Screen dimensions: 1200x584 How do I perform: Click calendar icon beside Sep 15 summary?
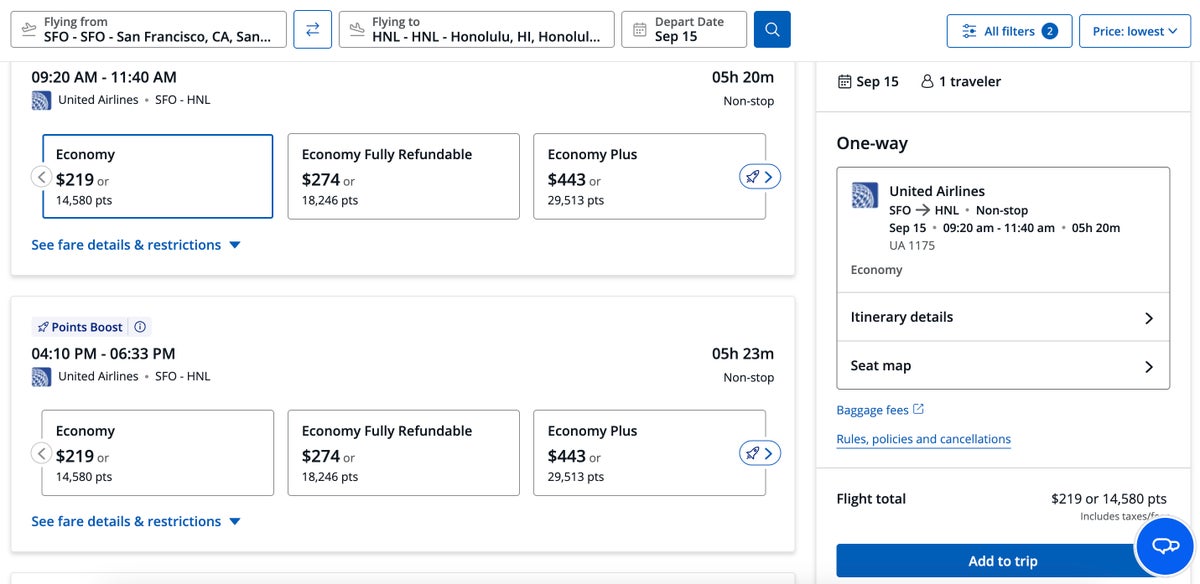[x=844, y=82]
